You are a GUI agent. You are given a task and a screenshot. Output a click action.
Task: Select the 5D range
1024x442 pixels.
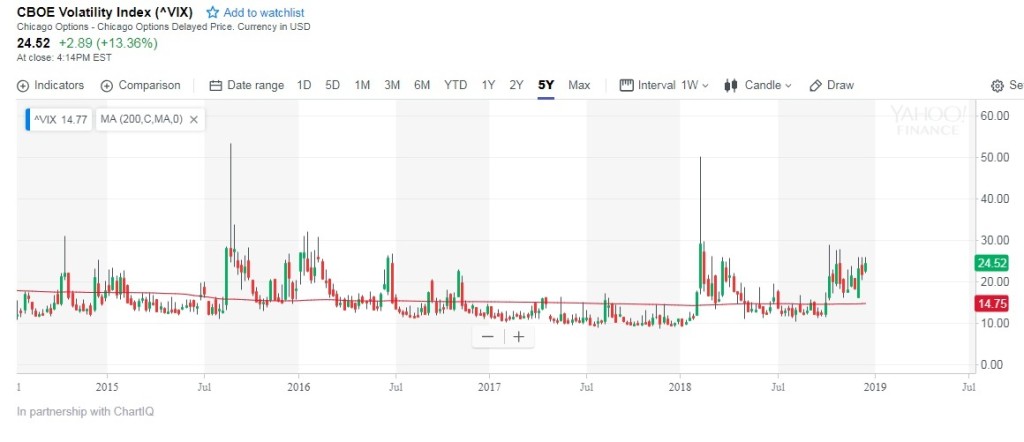tap(332, 85)
